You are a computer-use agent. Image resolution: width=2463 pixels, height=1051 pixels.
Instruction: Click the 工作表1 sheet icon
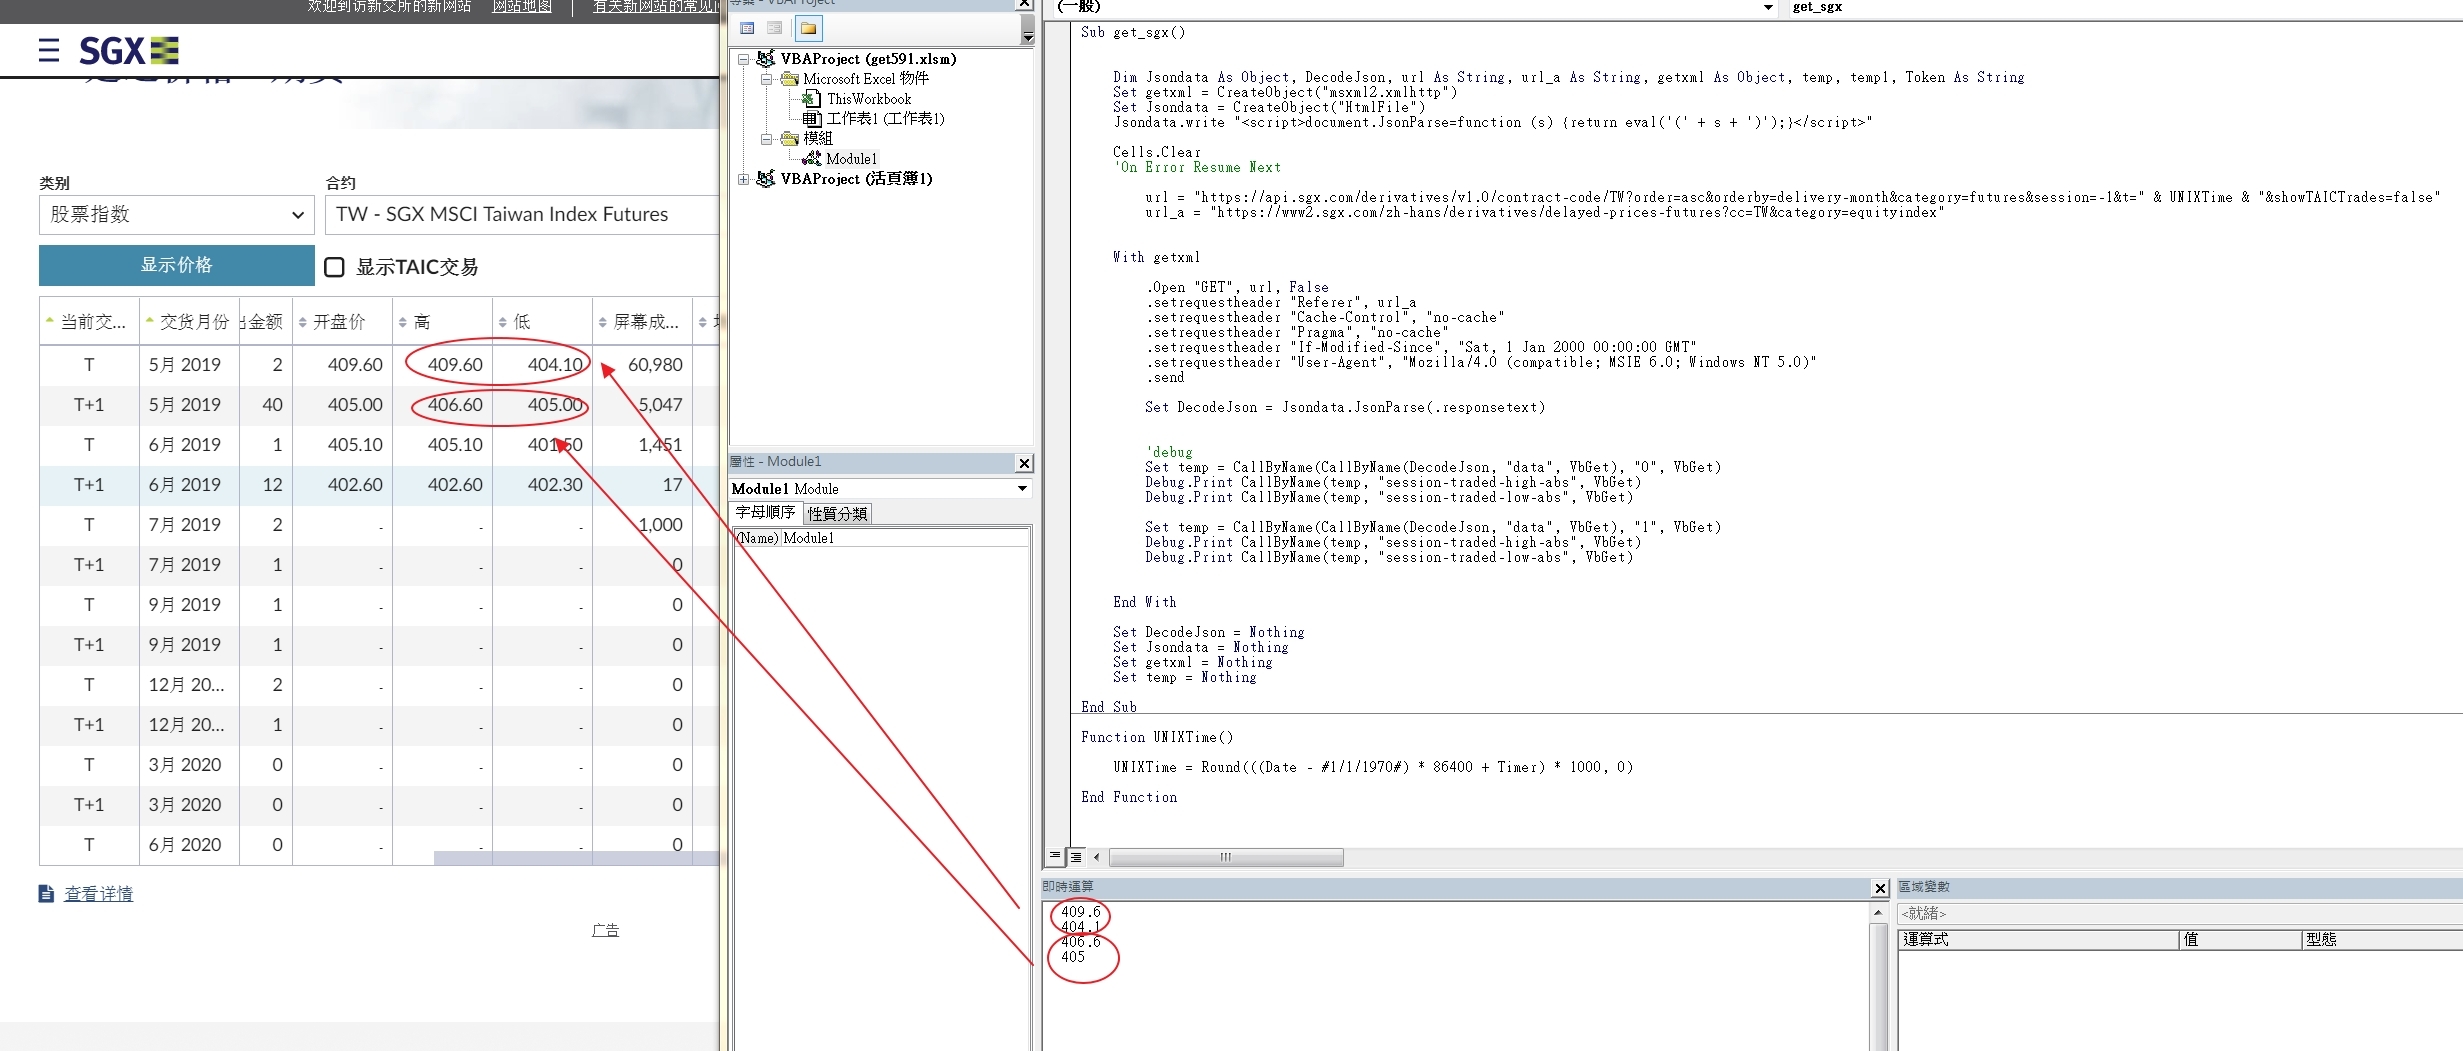click(812, 119)
